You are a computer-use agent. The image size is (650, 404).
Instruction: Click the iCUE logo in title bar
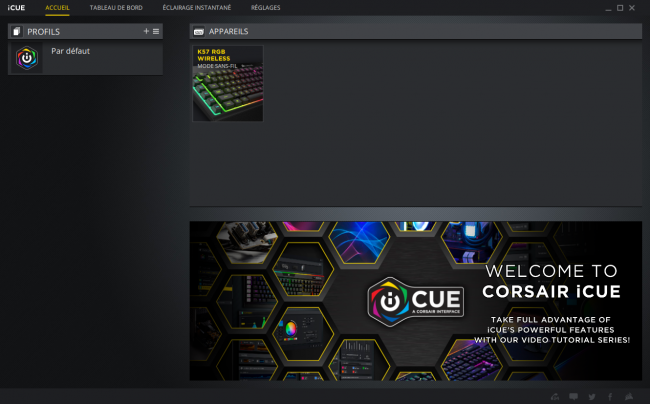tap(16, 7)
